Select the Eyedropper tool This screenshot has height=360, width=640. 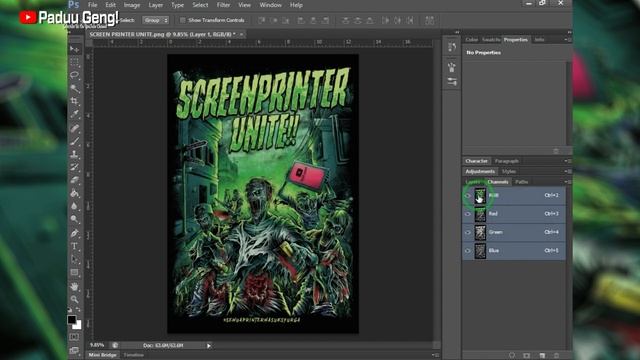coord(74,114)
